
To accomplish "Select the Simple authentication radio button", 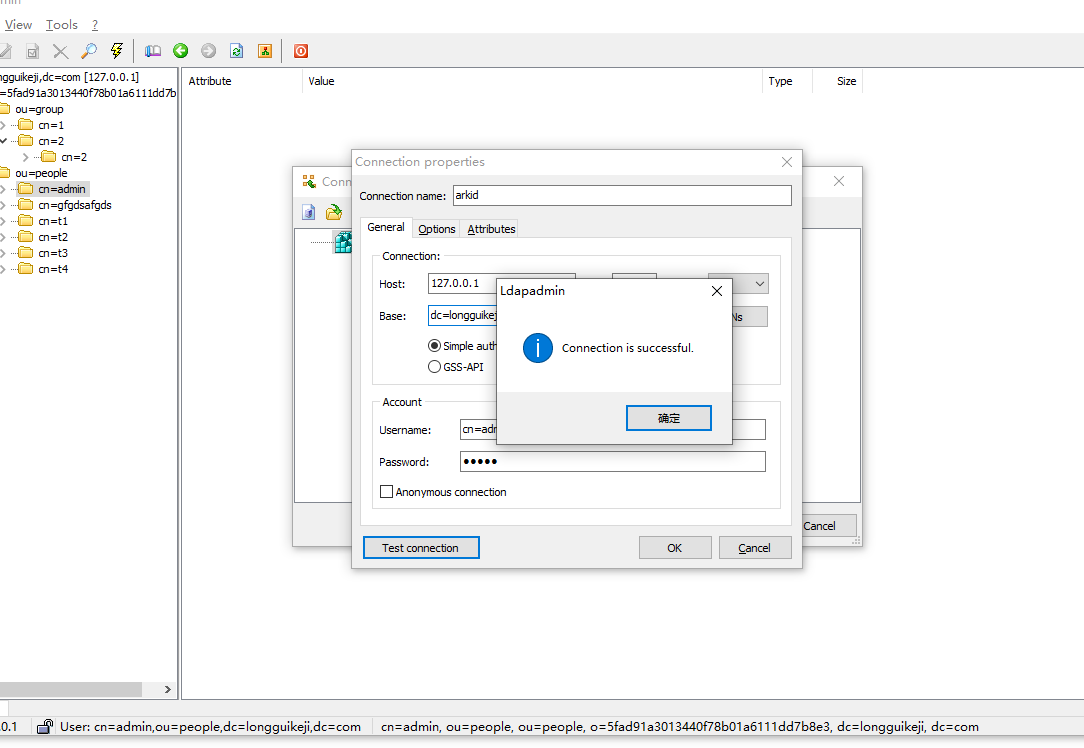I will (x=434, y=345).
